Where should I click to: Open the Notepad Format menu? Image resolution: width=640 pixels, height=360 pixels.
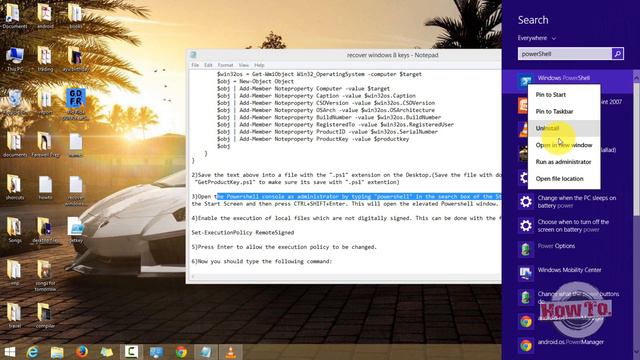pos(225,65)
